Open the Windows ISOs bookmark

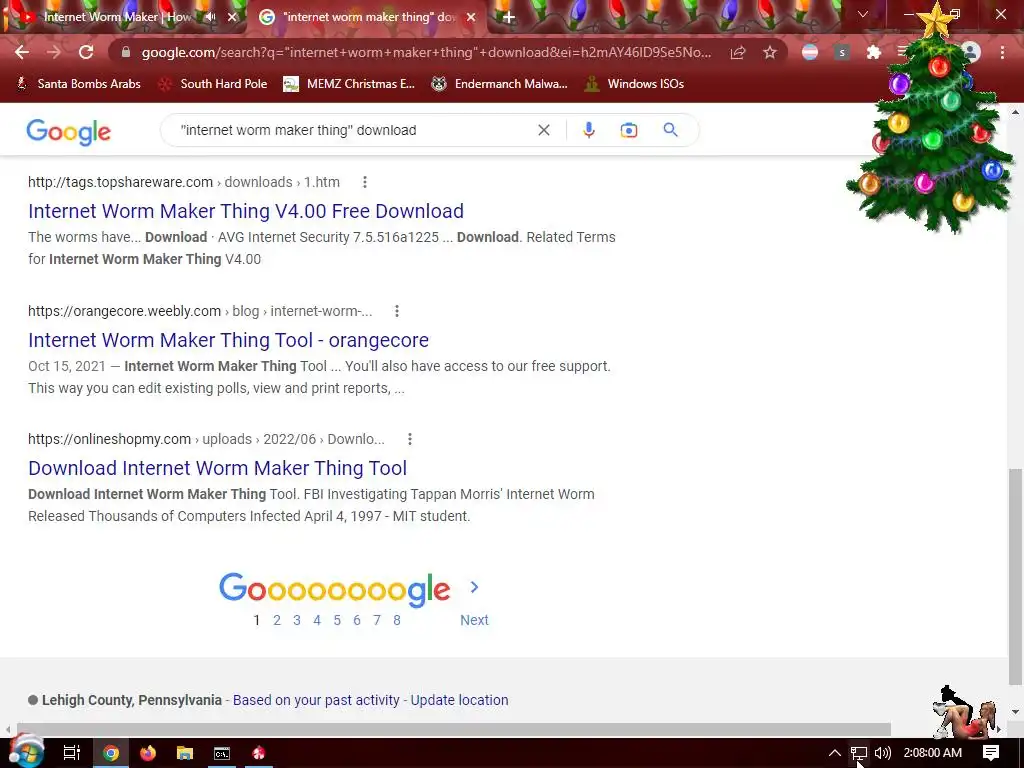634,84
